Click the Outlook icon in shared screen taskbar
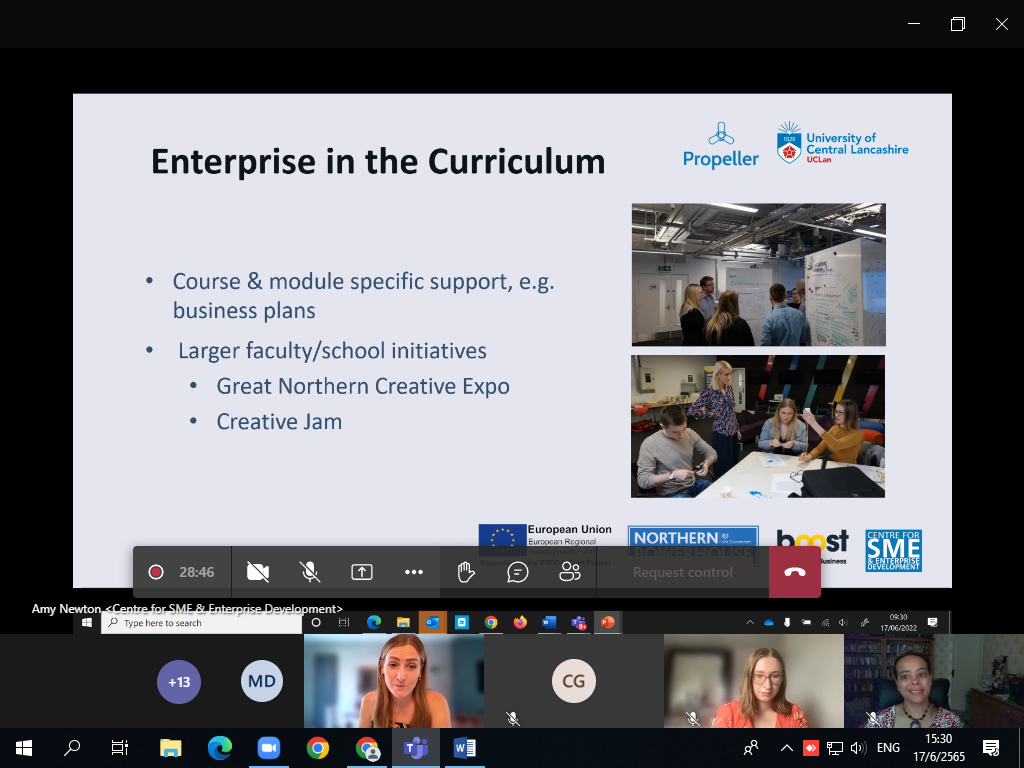Viewport: 1024px width, 768px height. click(432, 622)
